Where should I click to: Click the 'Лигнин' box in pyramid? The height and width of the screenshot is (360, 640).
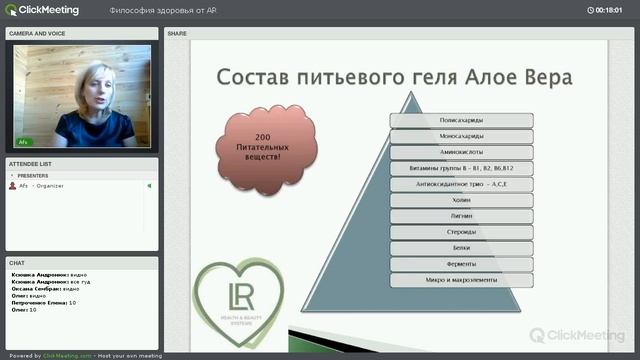coord(462,216)
